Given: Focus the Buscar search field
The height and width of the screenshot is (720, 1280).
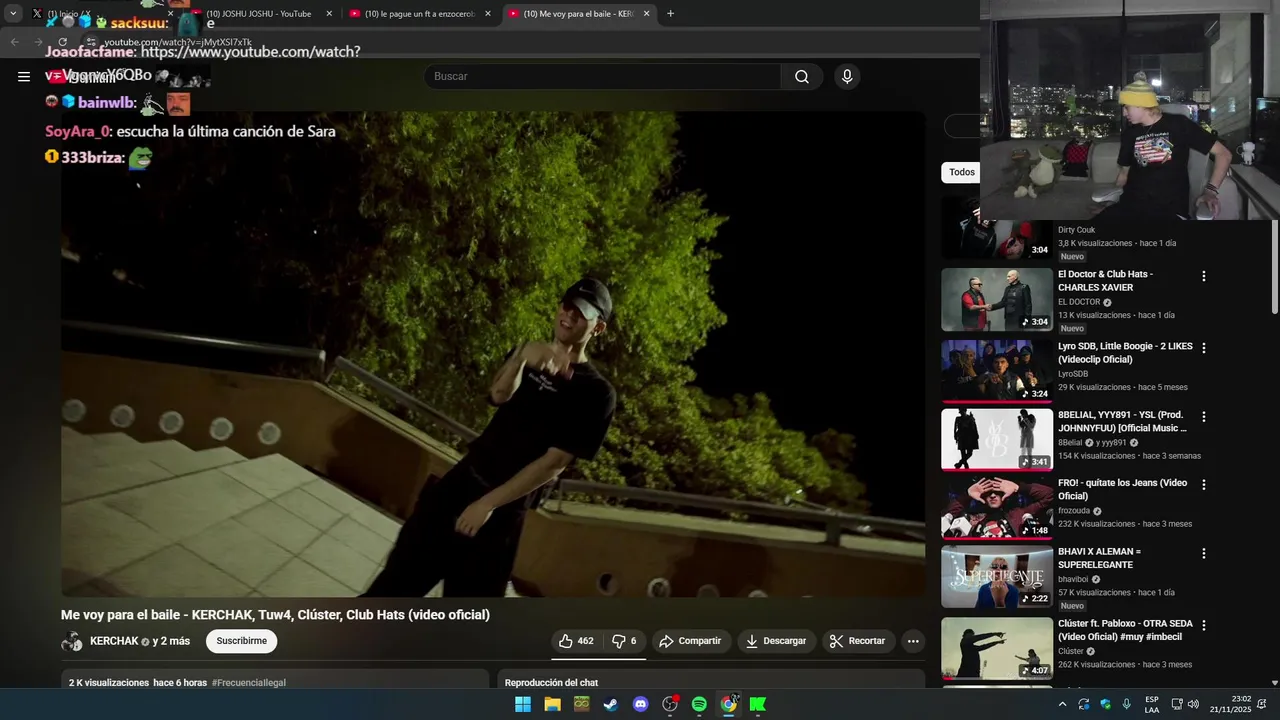Looking at the screenshot, I should click(603, 77).
